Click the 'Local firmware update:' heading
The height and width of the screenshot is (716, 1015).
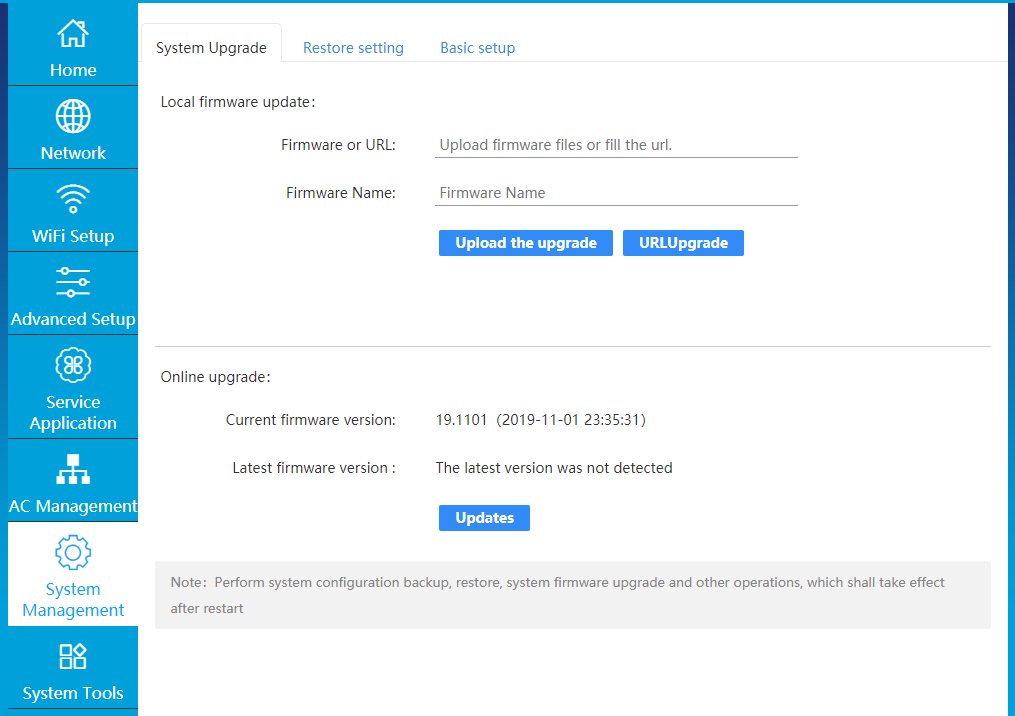pos(238,102)
